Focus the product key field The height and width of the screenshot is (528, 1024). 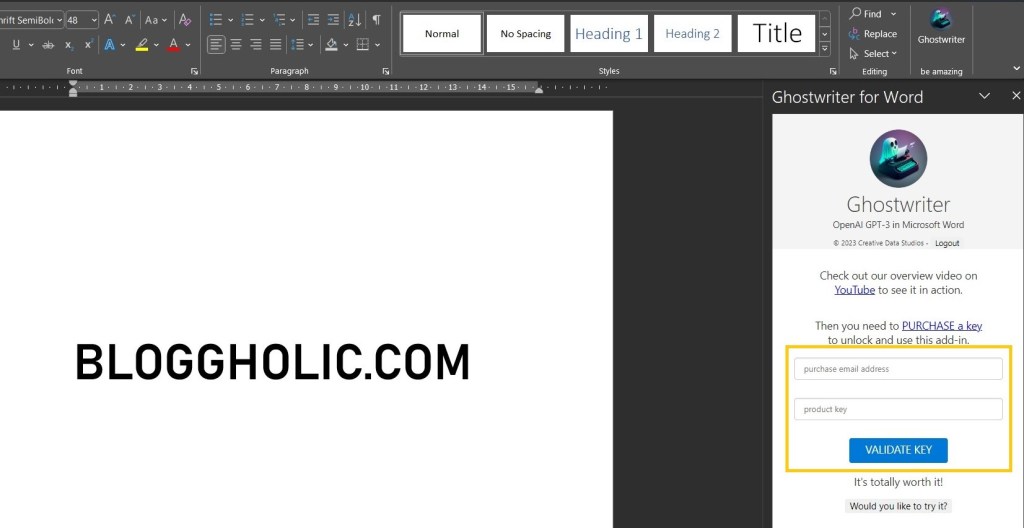point(898,409)
